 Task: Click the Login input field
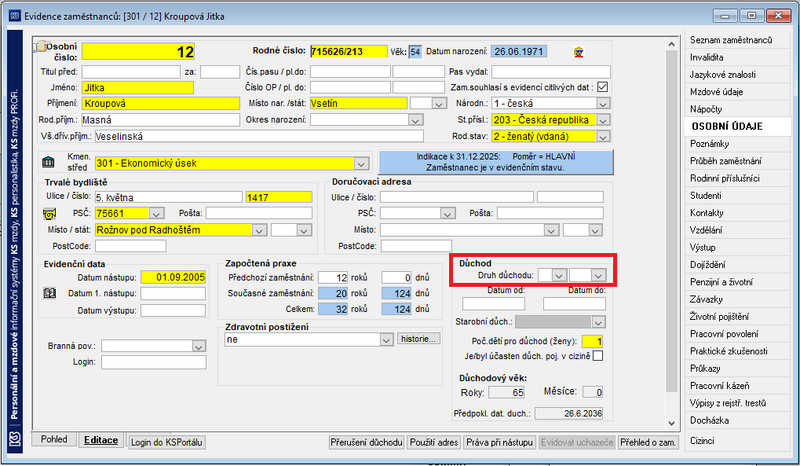click(x=154, y=362)
